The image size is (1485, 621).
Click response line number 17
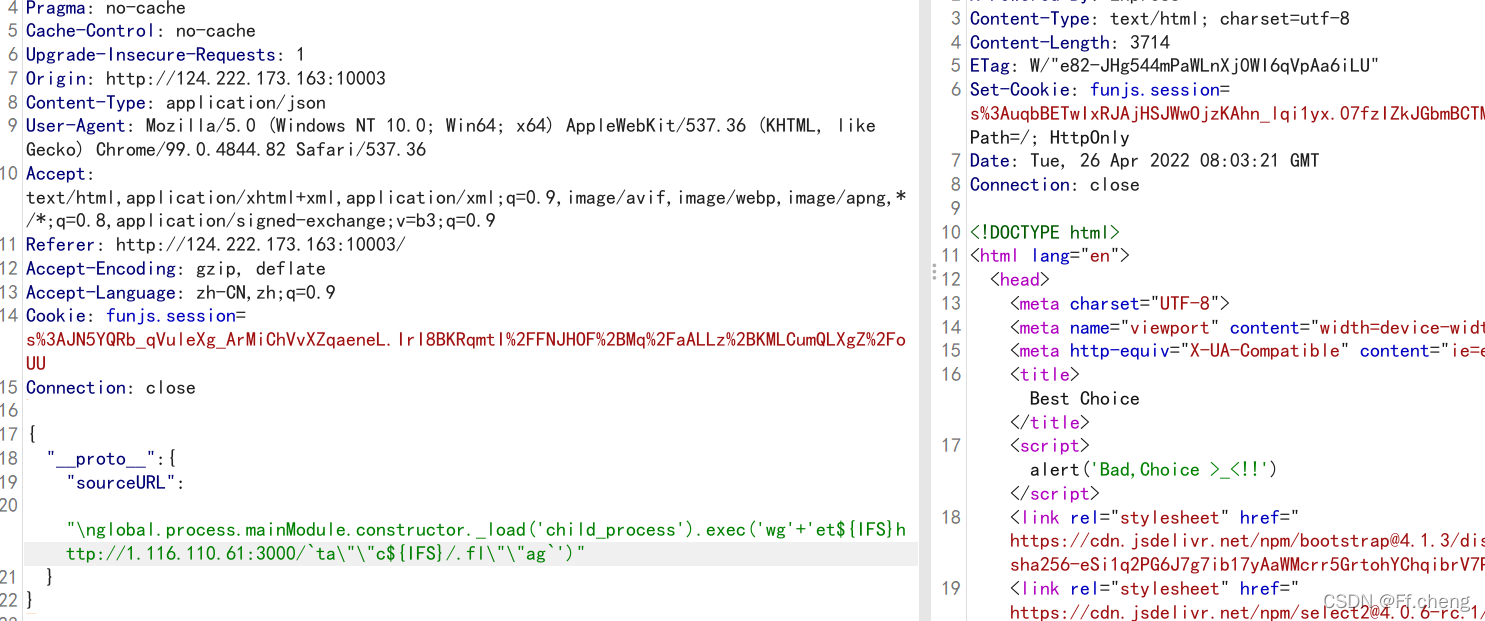tap(950, 446)
